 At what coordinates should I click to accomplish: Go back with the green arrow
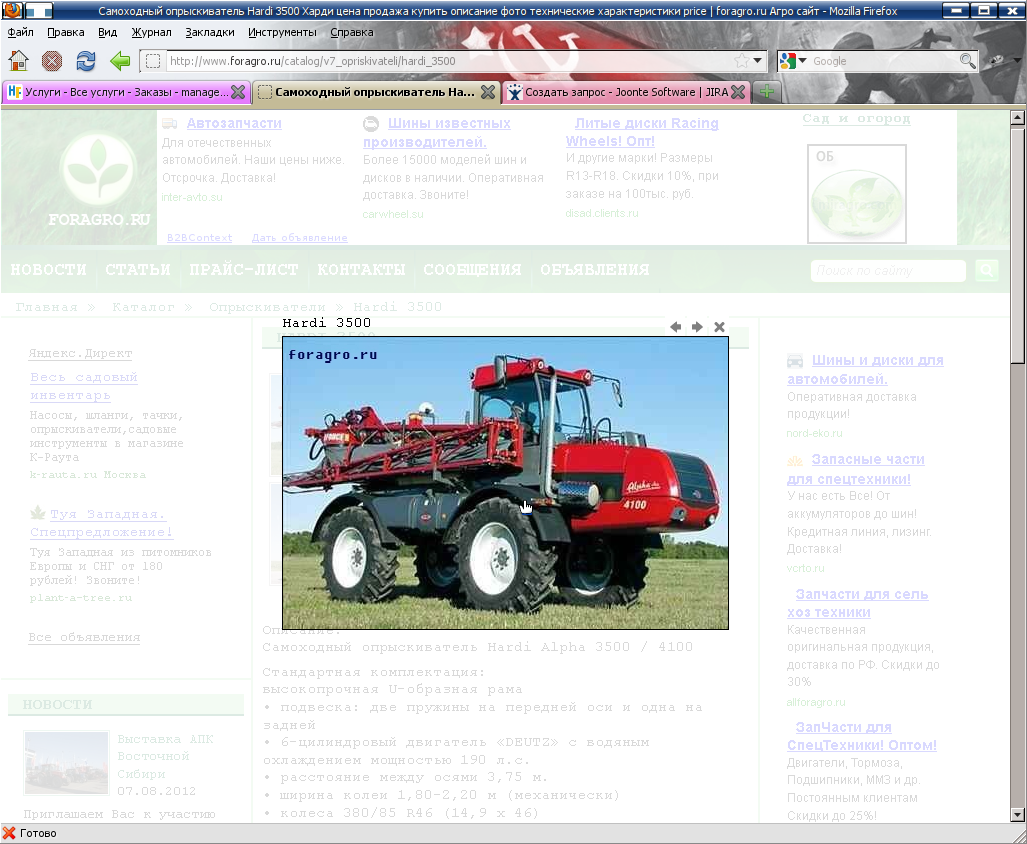click(x=120, y=61)
